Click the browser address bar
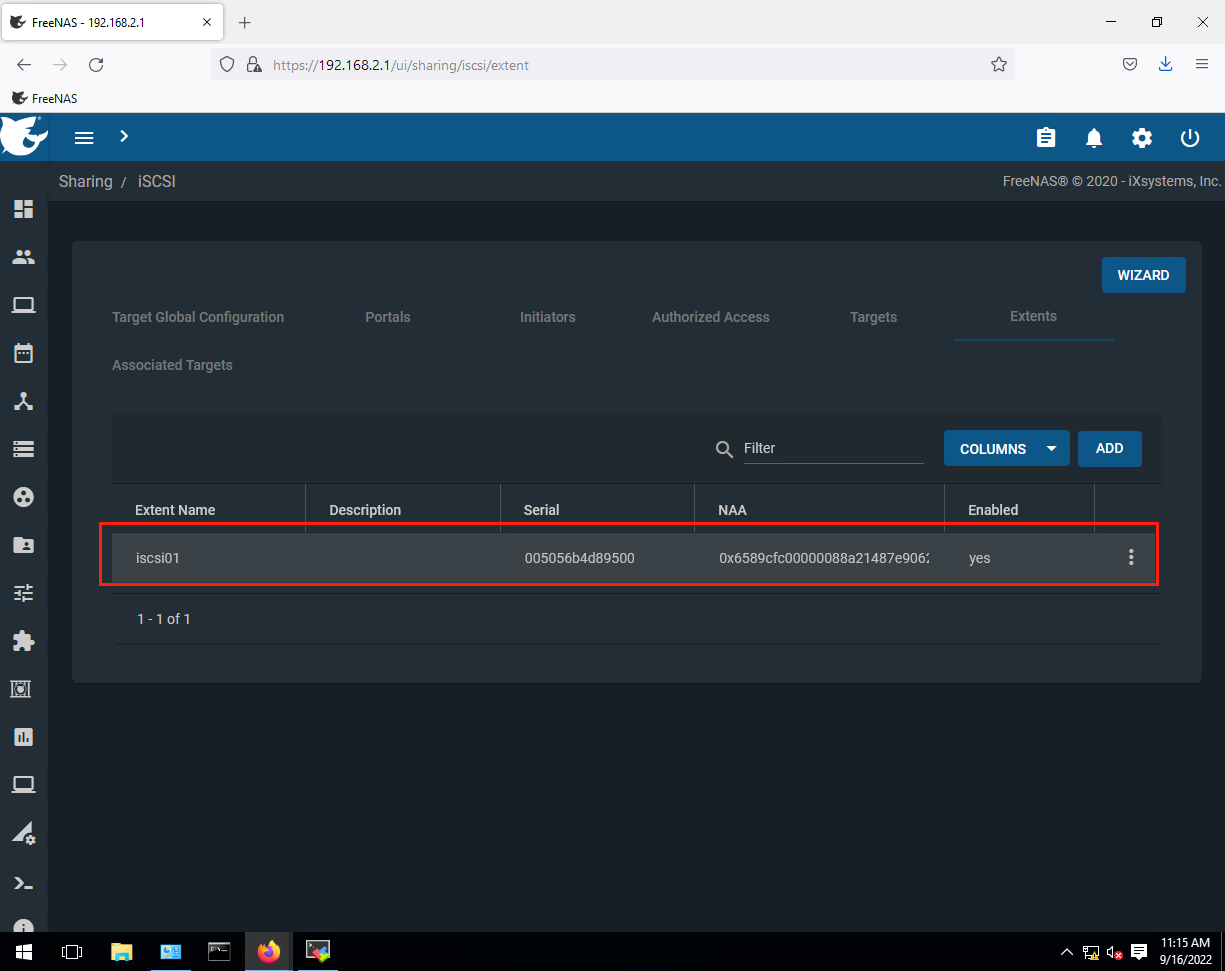Viewport: 1225px width, 971px height. click(x=612, y=65)
